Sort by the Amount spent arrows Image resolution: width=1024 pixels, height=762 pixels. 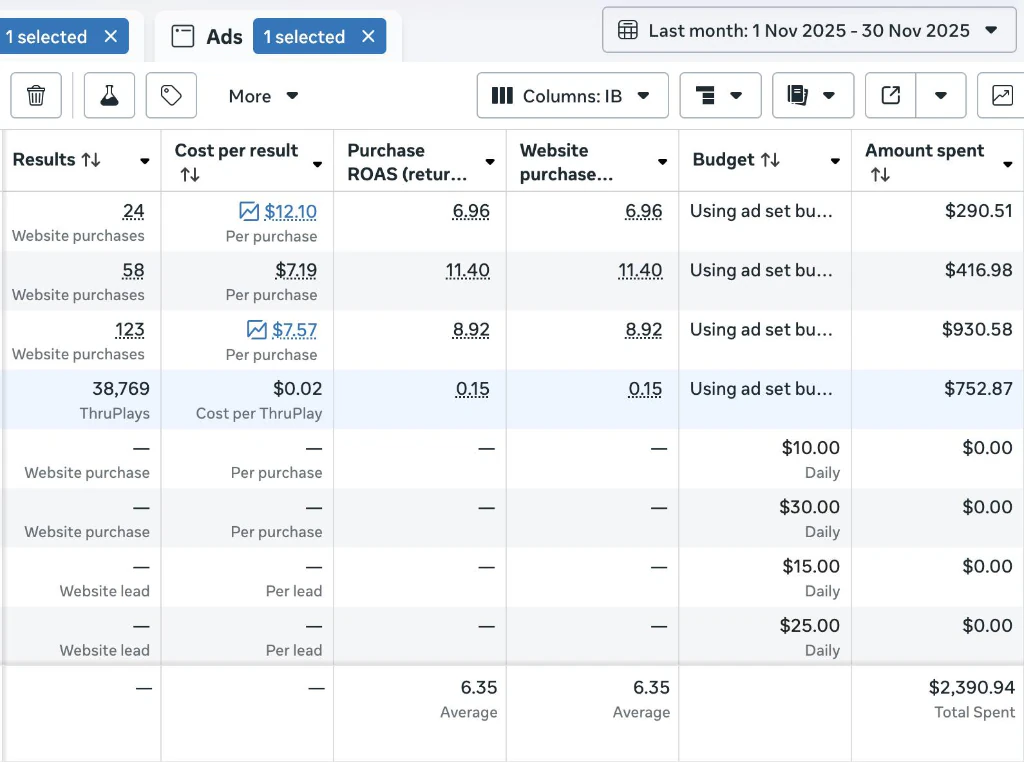880,175
